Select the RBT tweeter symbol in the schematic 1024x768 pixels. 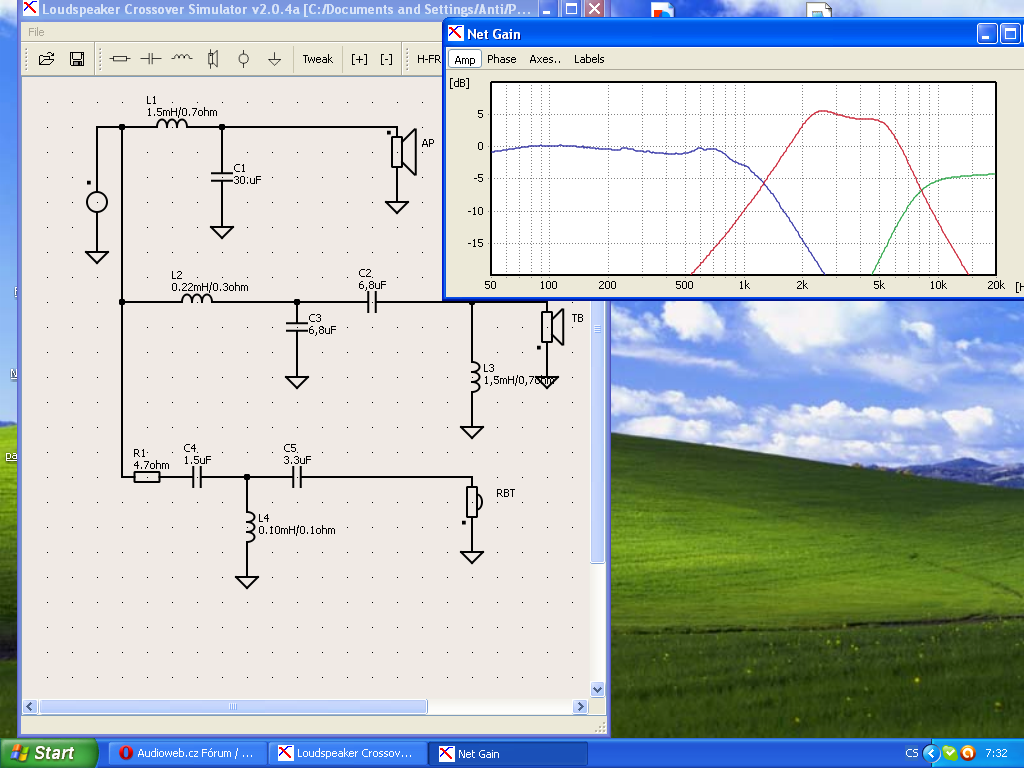[474, 502]
